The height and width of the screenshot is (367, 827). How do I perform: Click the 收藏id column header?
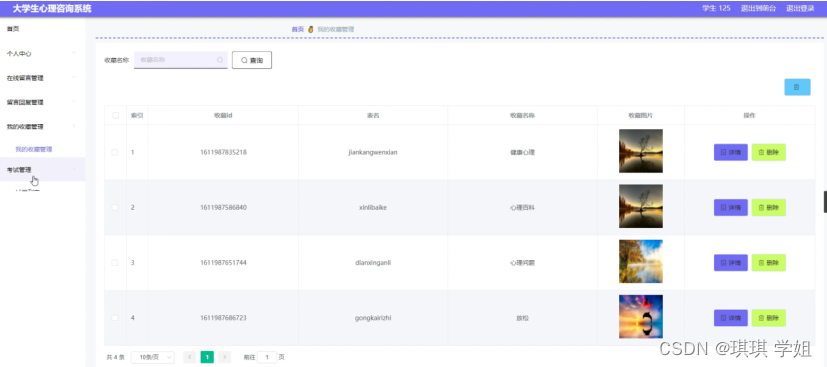click(x=223, y=115)
